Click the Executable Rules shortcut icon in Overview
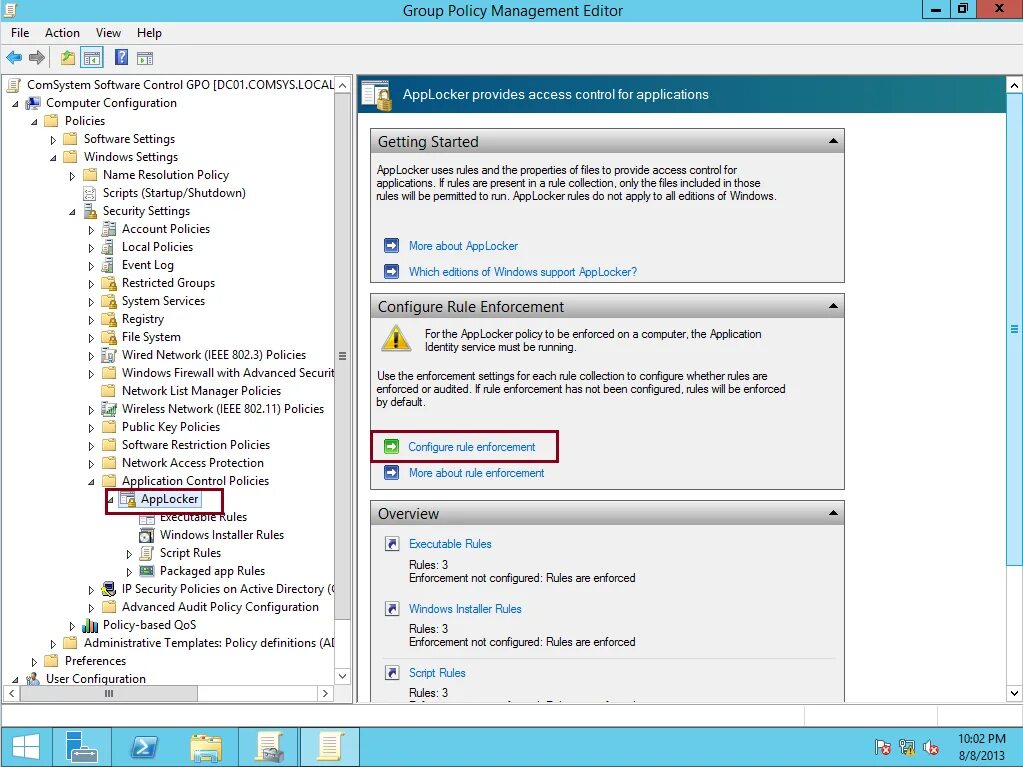The width and height of the screenshot is (1023, 767). click(x=391, y=544)
